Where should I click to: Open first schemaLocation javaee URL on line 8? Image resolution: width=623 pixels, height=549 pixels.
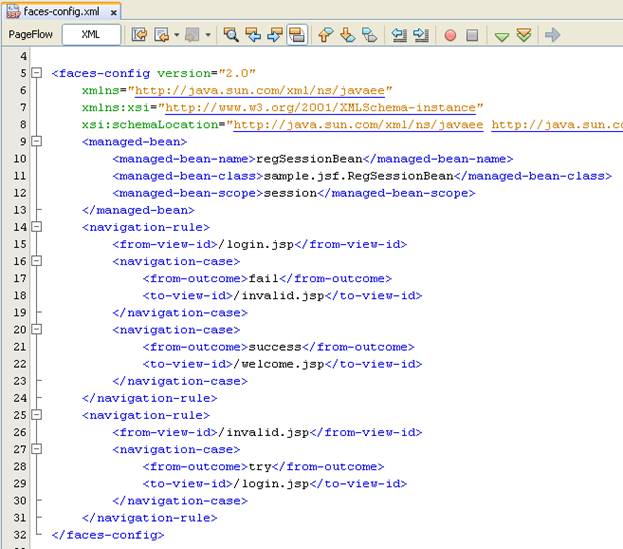point(358,125)
